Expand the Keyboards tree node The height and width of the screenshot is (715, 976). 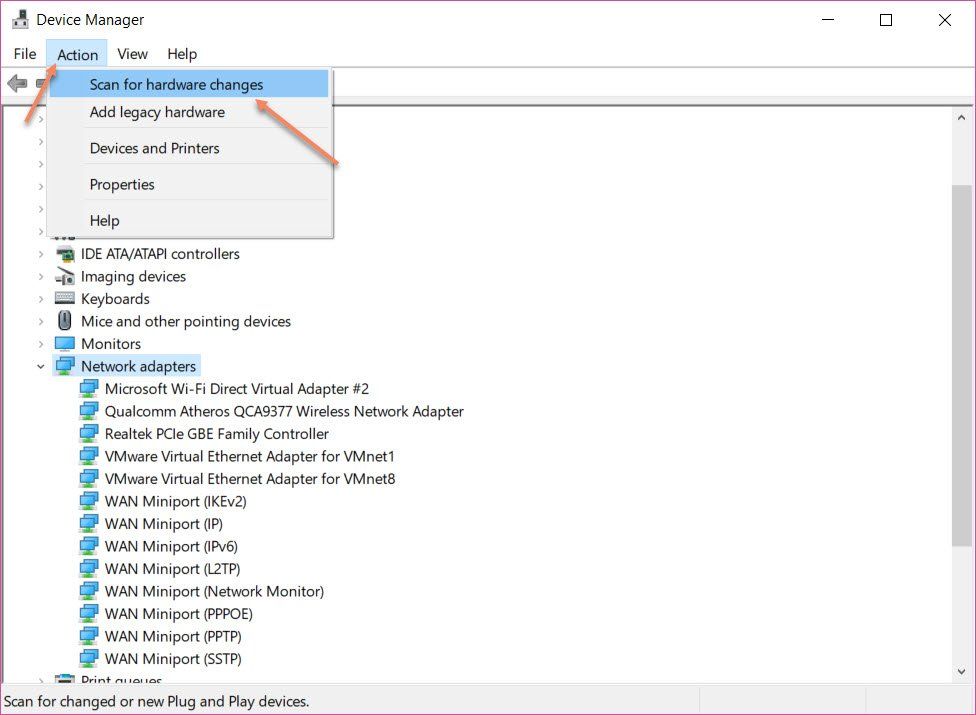pos(41,299)
